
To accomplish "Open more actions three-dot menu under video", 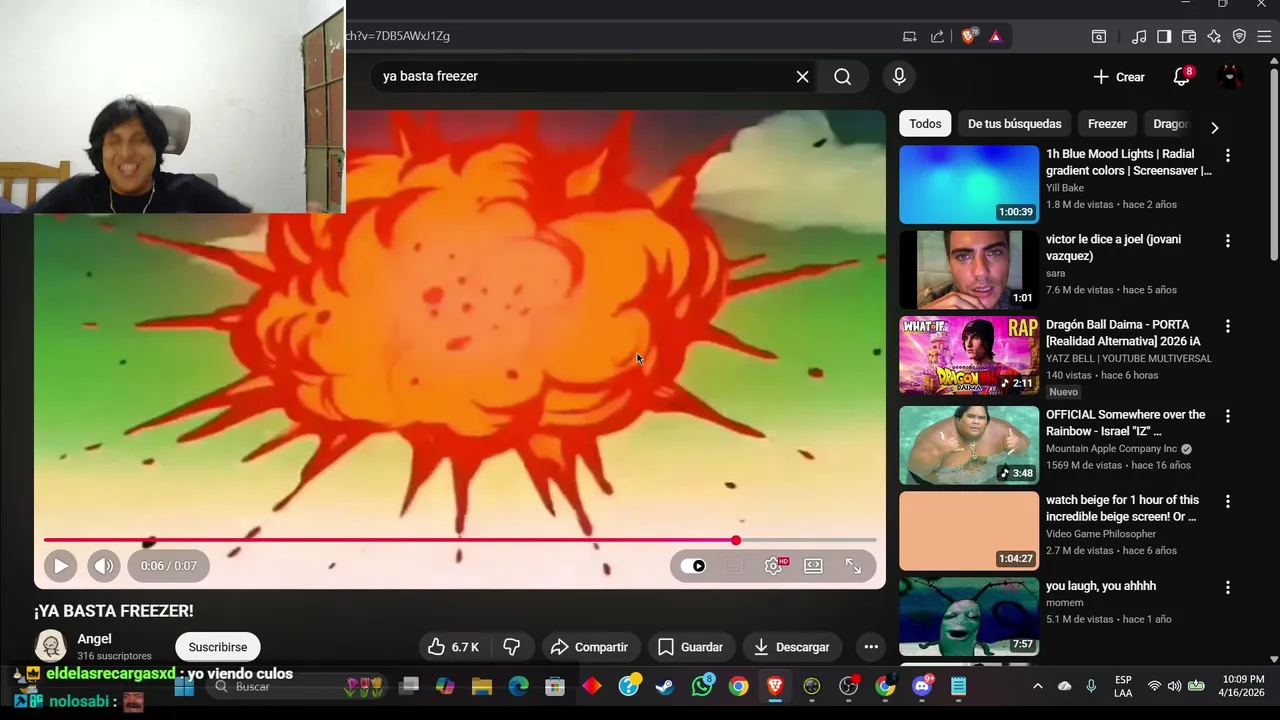I will click(x=871, y=647).
